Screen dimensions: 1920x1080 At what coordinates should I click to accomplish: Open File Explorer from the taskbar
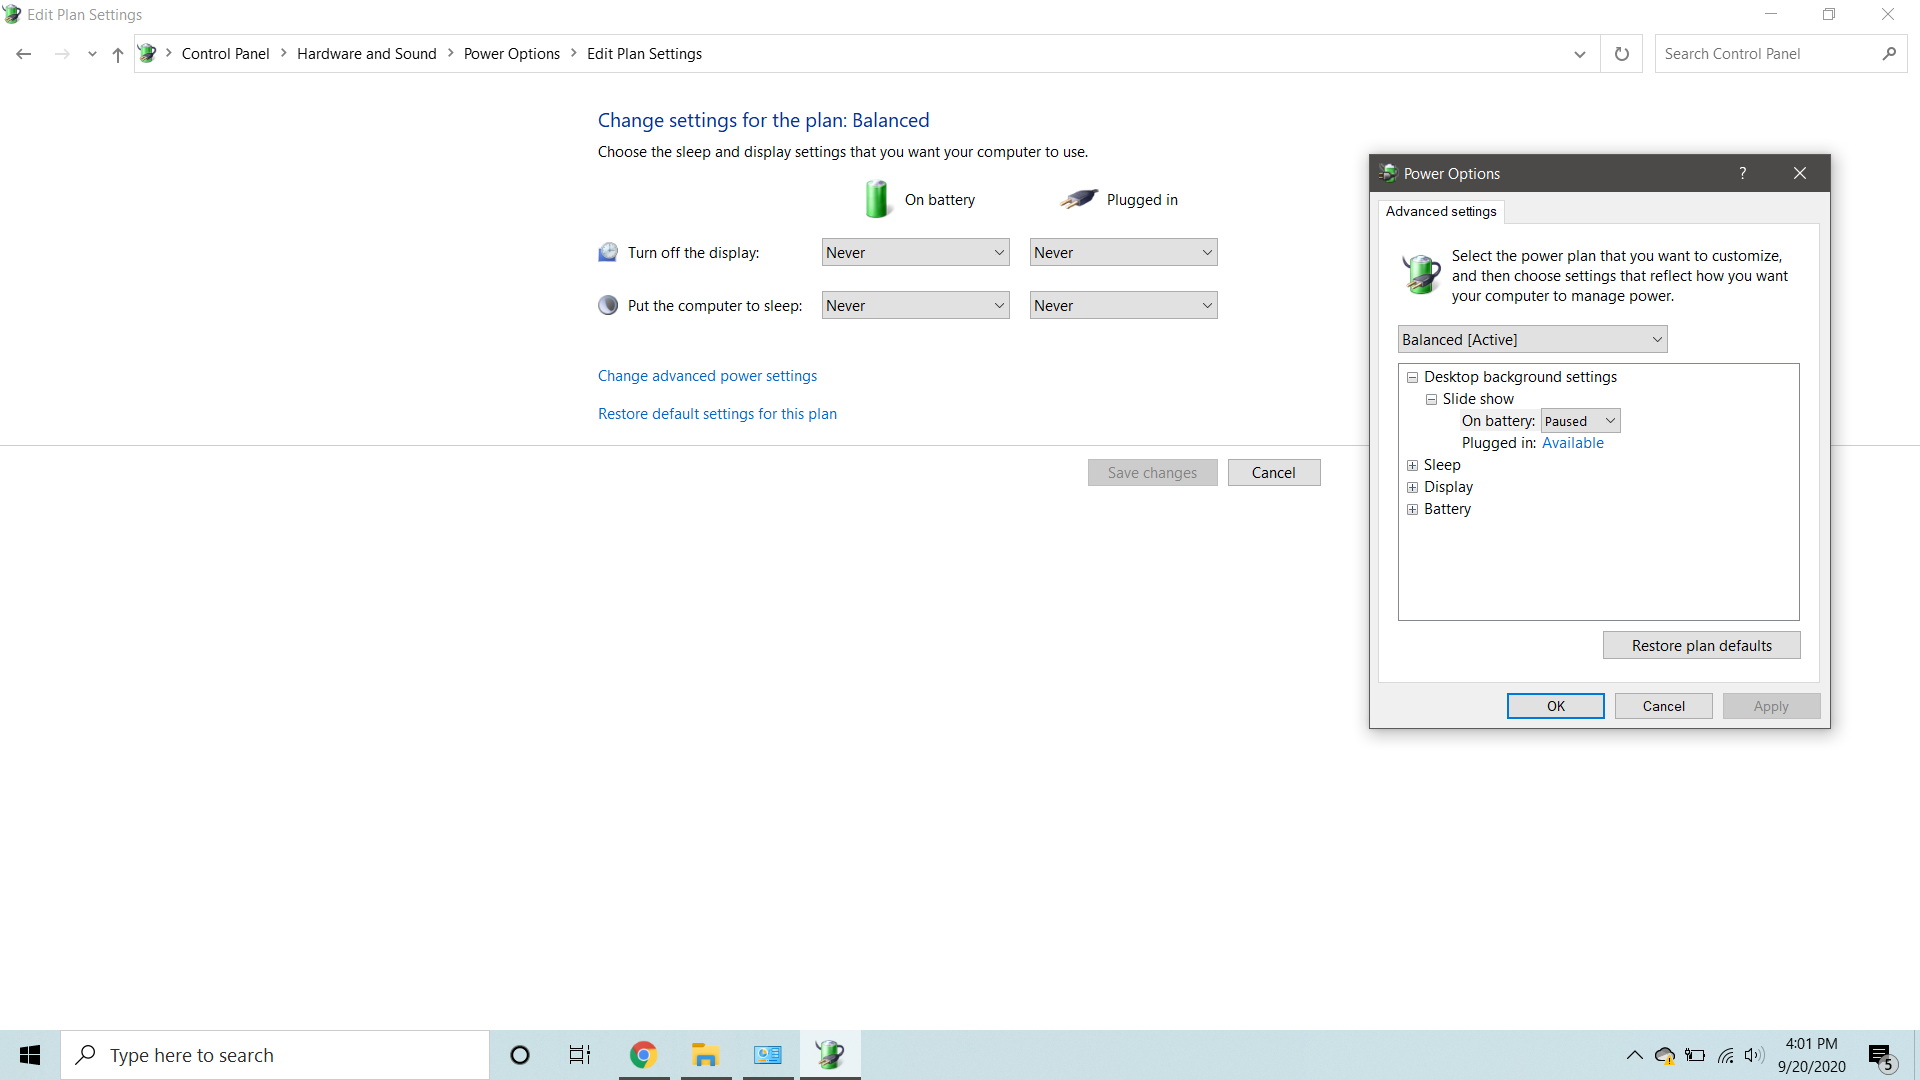pyautogui.click(x=705, y=1054)
